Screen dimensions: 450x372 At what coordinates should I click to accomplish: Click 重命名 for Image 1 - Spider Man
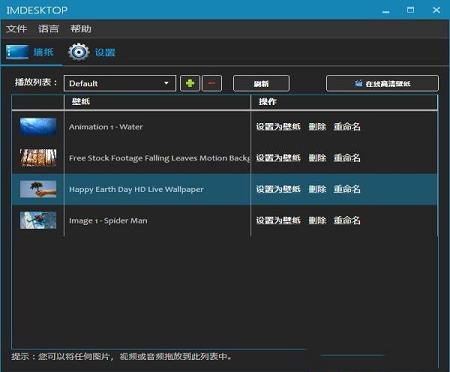coord(347,220)
